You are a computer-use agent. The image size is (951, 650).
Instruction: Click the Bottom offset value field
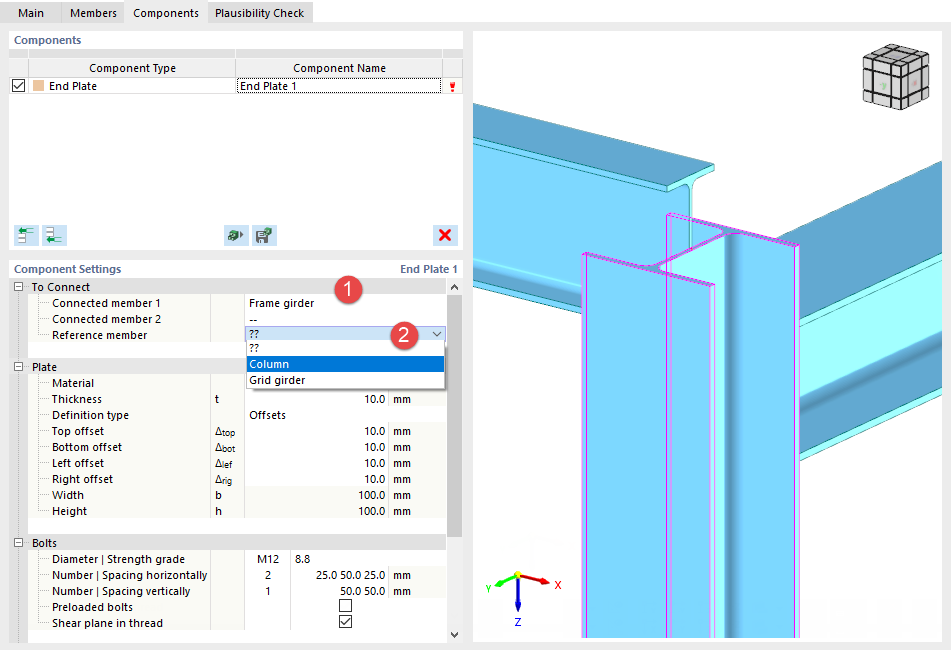coord(316,447)
